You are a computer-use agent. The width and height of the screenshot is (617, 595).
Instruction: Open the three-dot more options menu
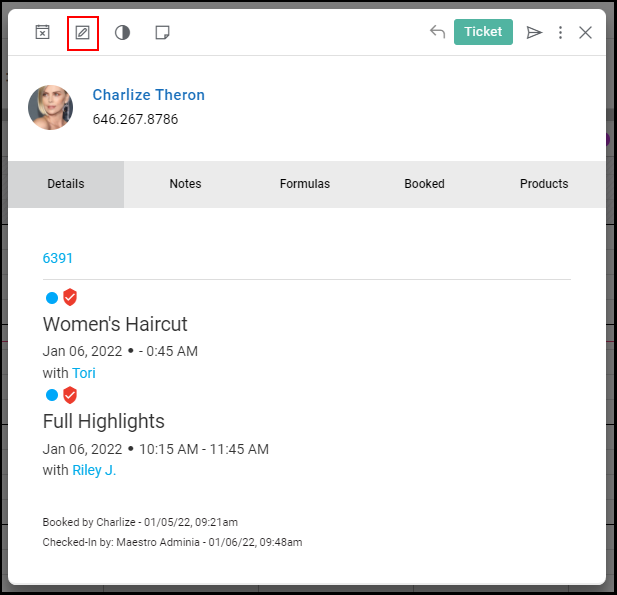click(x=560, y=33)
